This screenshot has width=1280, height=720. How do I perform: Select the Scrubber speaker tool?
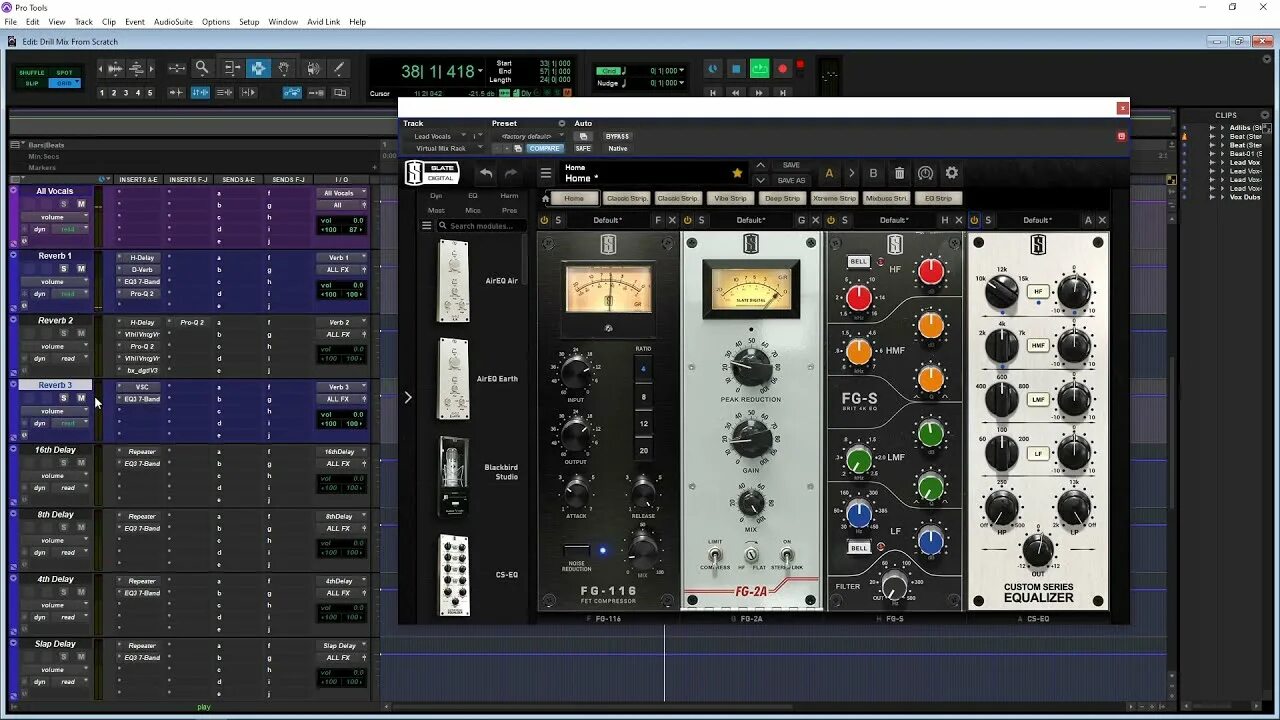point(312,68)
